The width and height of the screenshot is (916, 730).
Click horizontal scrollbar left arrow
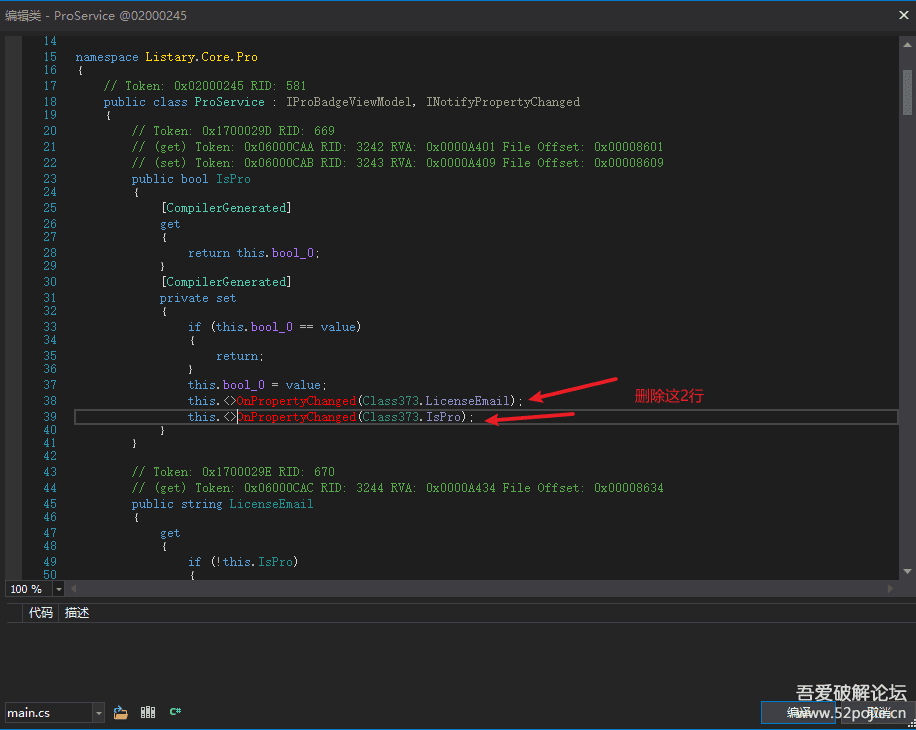pos(75,589)
